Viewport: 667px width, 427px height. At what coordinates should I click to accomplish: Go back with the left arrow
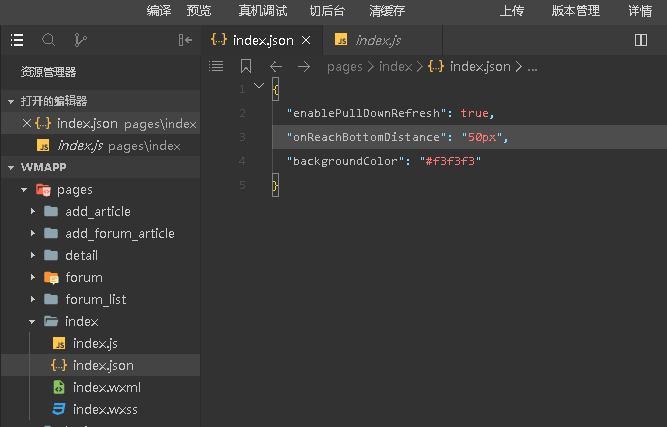tap(276, 66)
